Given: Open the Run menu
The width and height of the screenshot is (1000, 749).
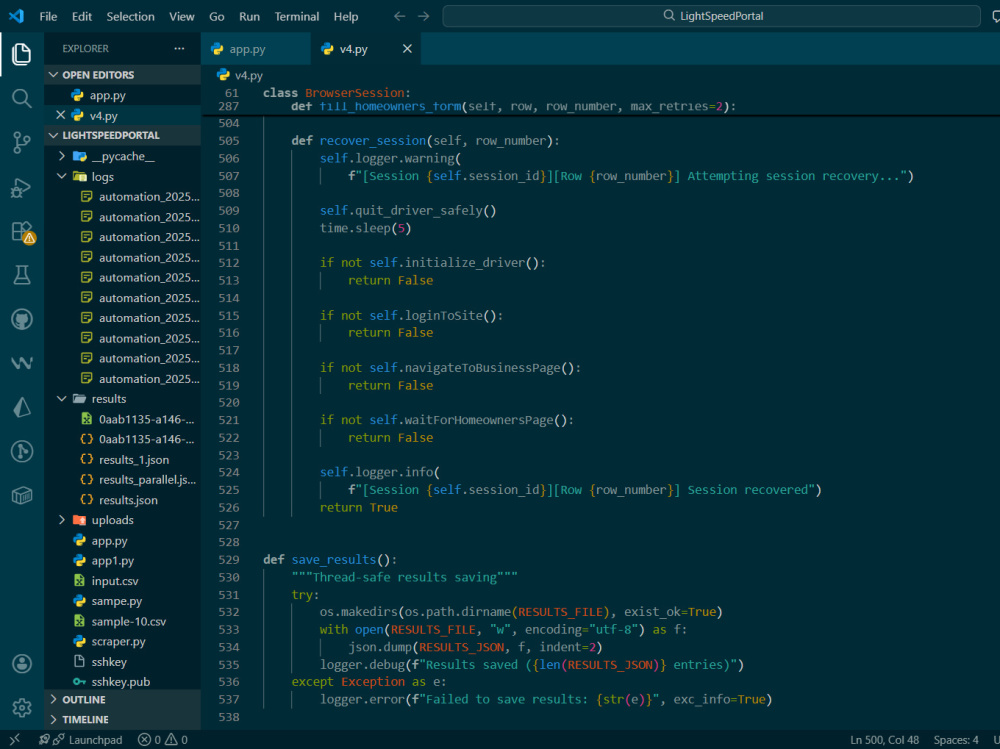Looking at the screenshot, I should click(249, 17).
